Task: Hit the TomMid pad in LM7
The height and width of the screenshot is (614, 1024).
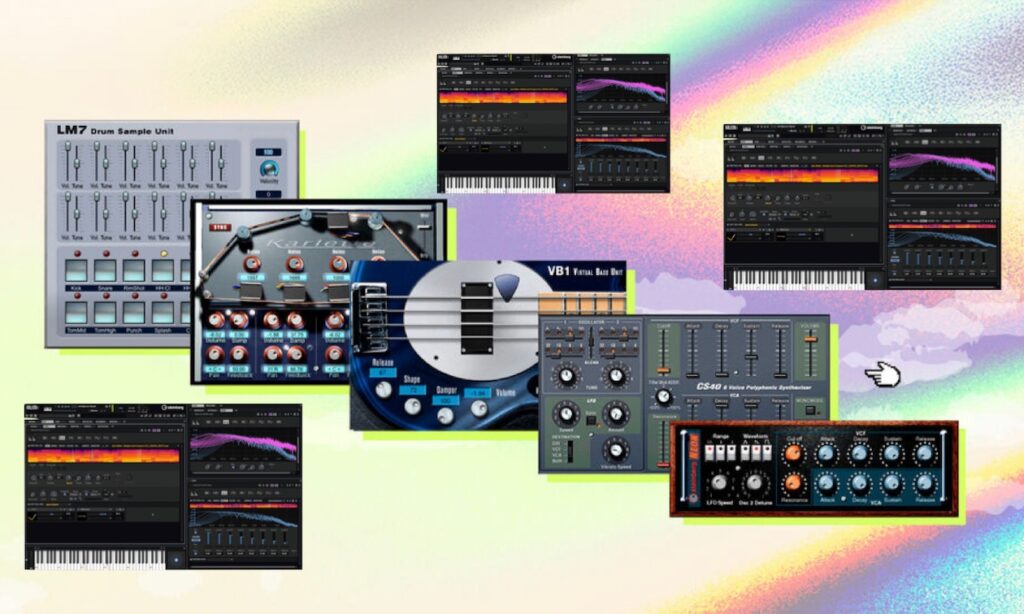Action: [x=76, y=313]
